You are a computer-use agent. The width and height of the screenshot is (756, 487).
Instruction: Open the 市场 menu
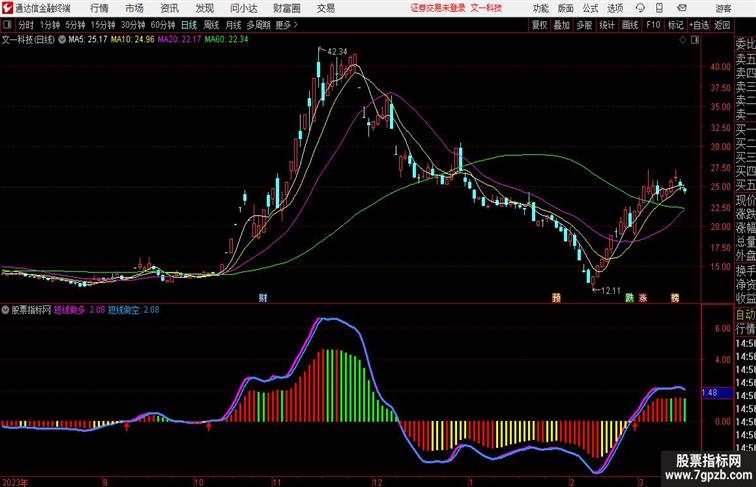(x=134, y=8)
